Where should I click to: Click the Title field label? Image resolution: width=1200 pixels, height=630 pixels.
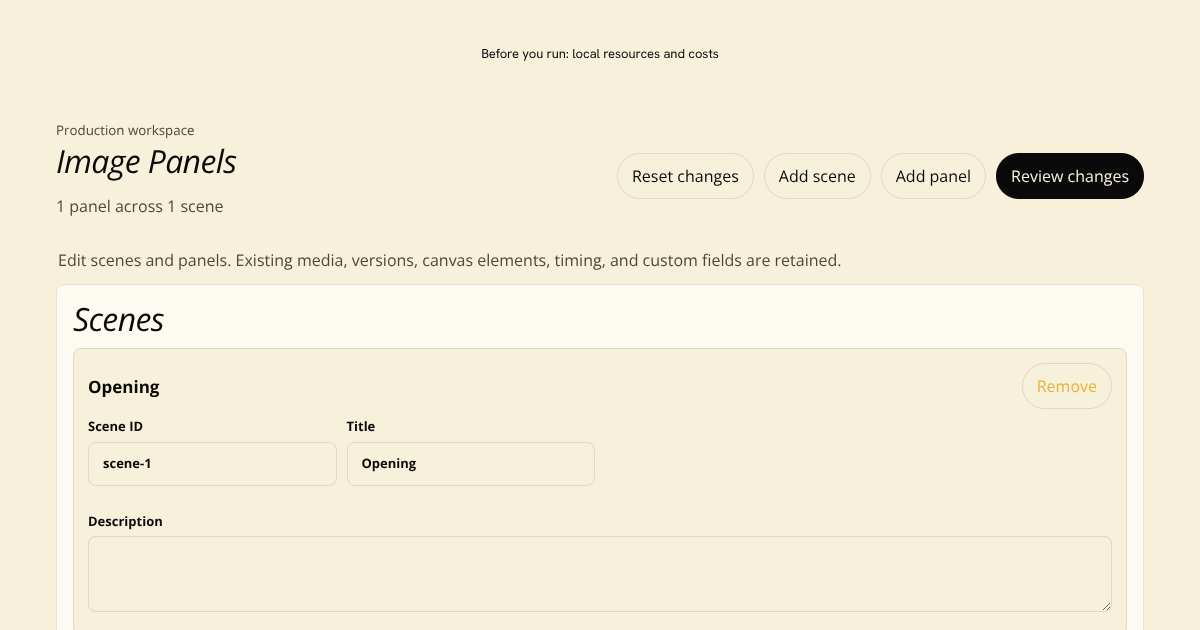[361, 426]
